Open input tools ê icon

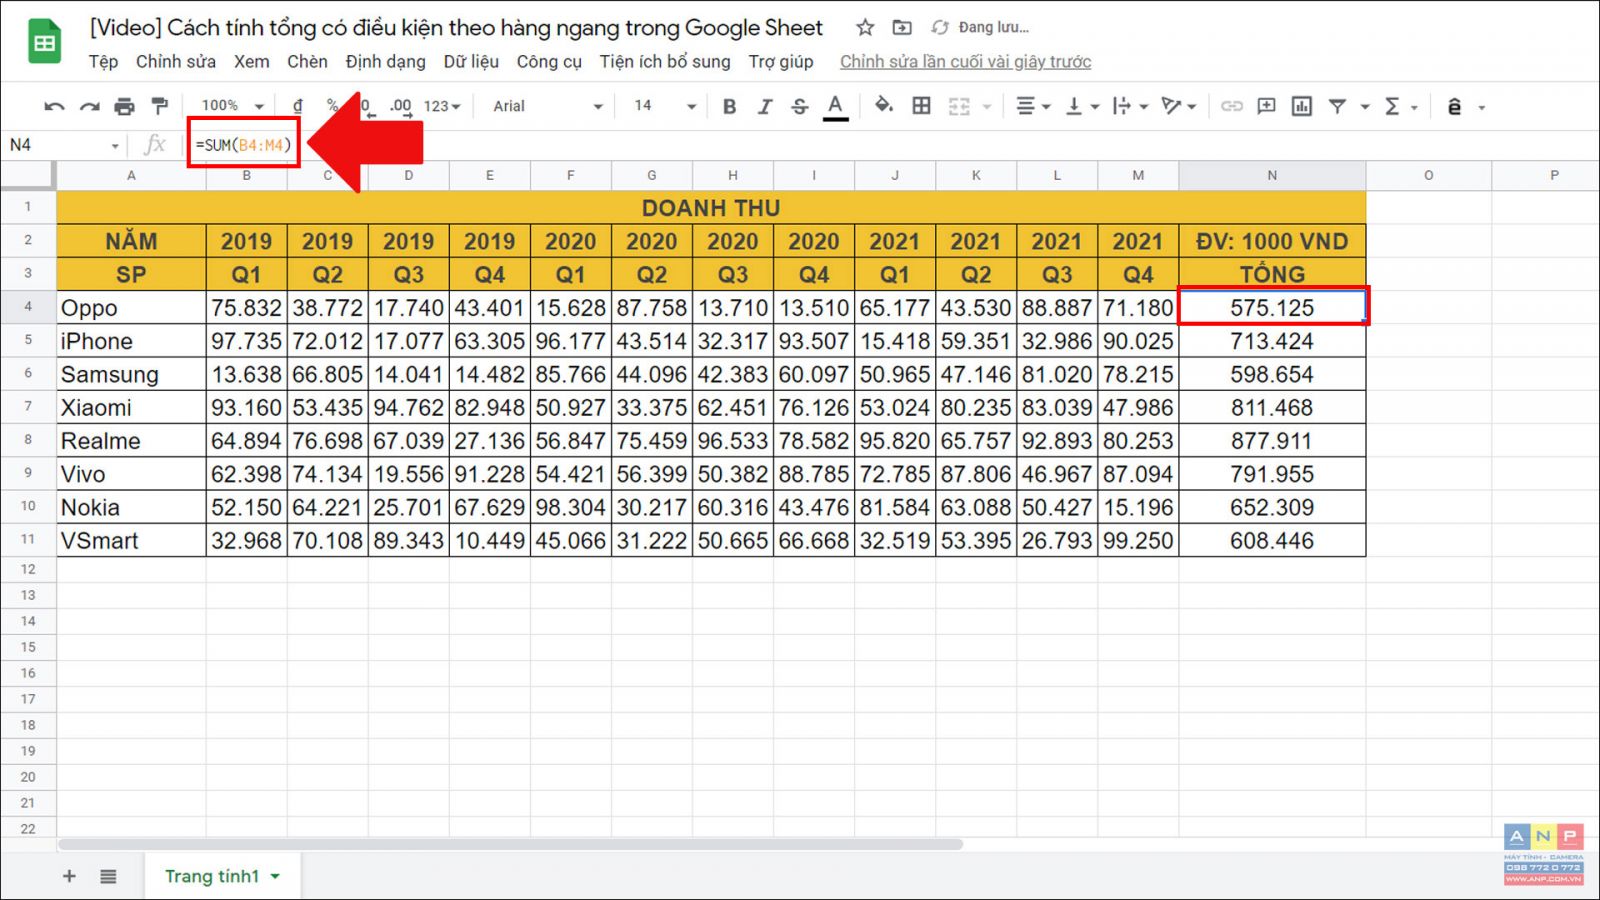pos(1455,106)
